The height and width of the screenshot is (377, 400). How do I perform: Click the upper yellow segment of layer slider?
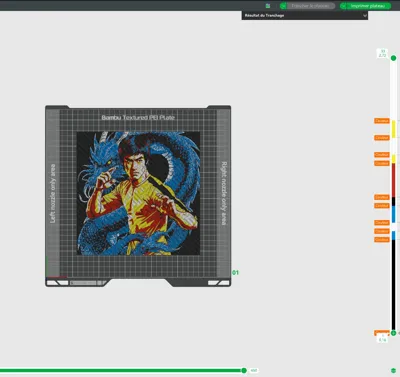pos(393,129)
